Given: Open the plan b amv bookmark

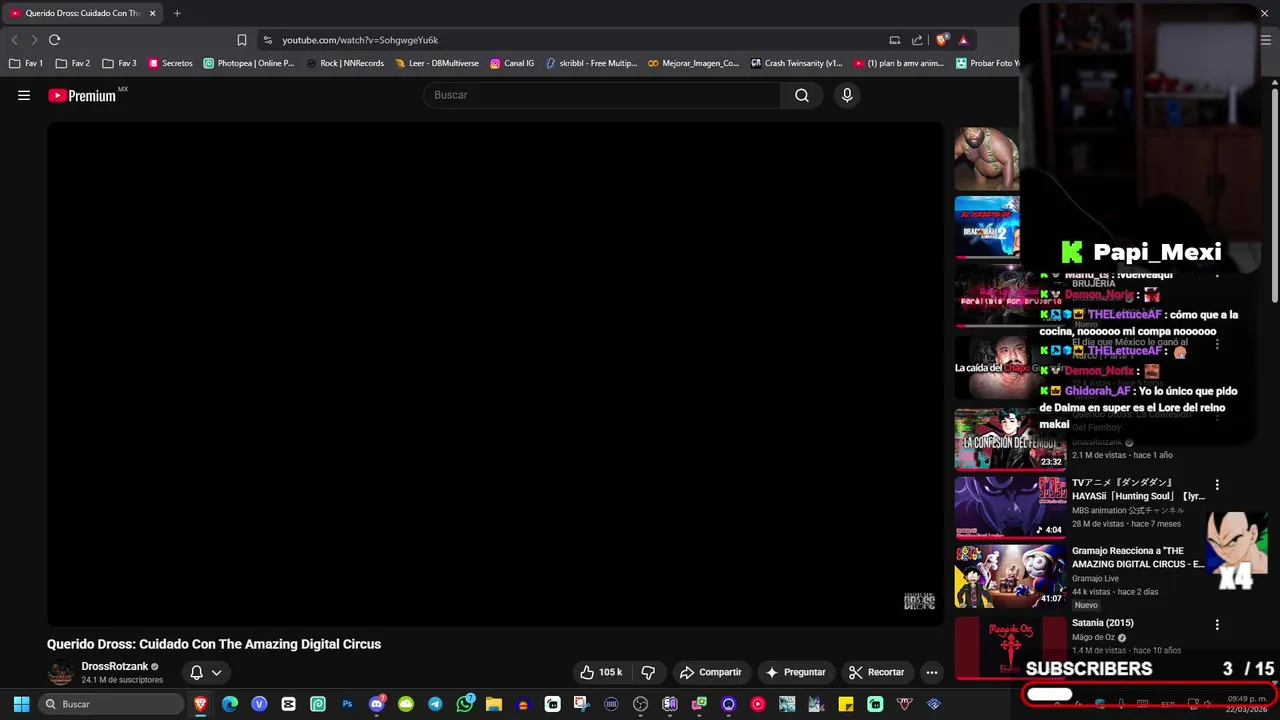Looking at the screenshot, I should (899, 63).
